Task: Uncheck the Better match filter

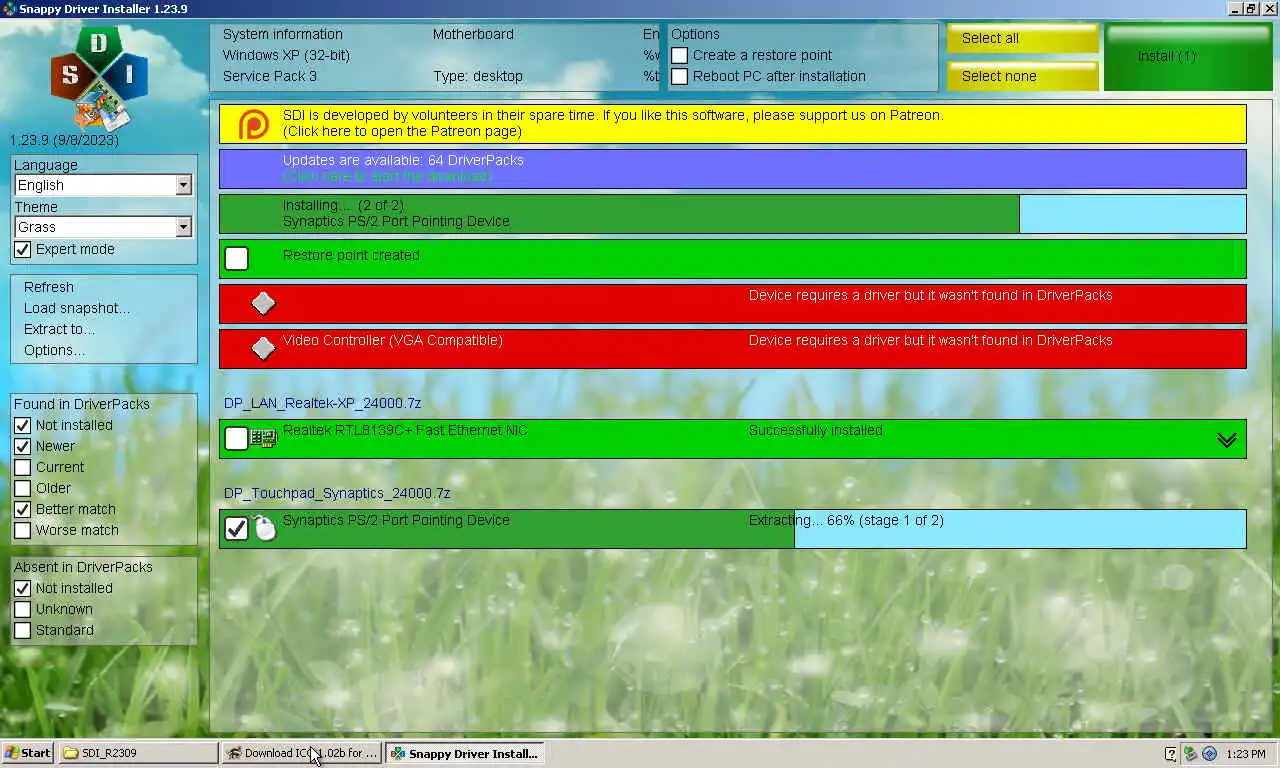Action: (x=23, y=510)
